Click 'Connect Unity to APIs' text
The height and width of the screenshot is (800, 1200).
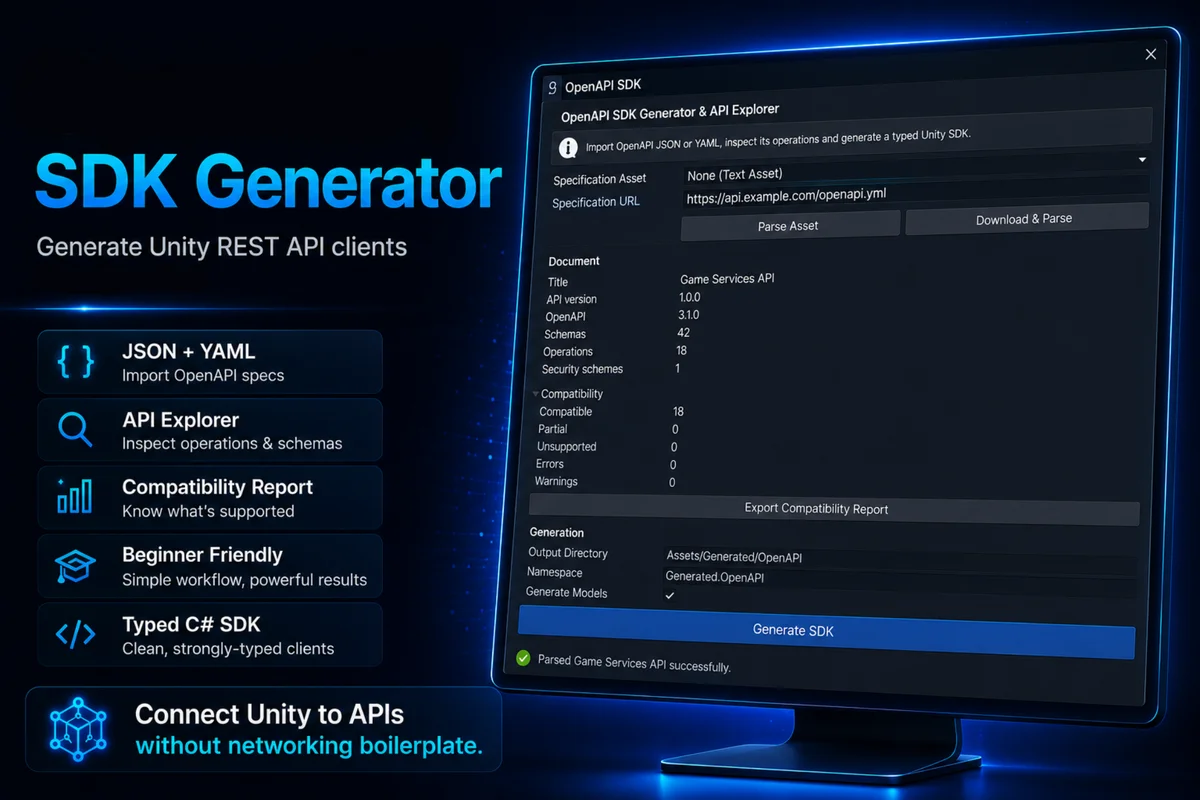pos(269,714)
